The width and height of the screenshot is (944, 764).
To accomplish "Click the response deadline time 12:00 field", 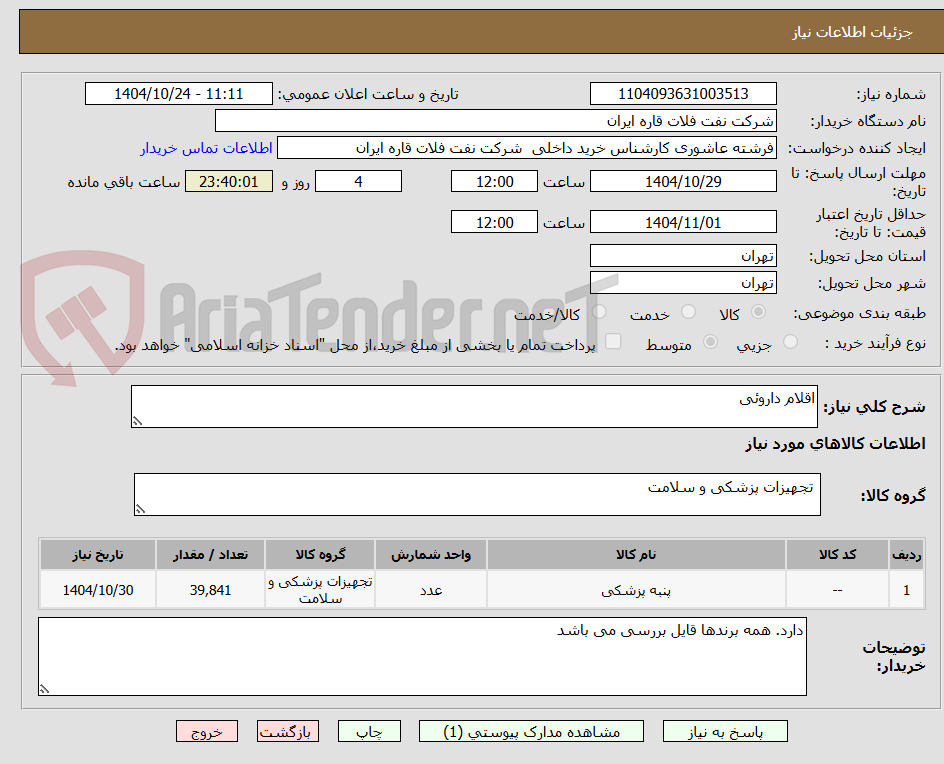I will pyautogui.click(x=494, y=181).
